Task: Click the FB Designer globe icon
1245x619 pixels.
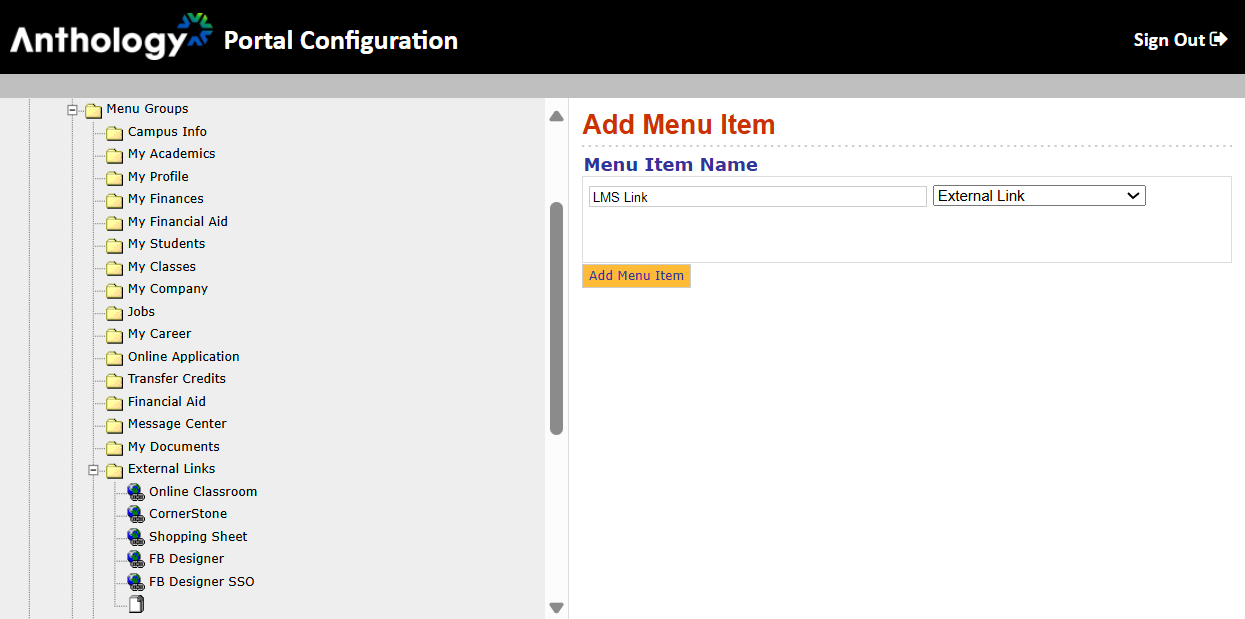Action: [135, 559]
